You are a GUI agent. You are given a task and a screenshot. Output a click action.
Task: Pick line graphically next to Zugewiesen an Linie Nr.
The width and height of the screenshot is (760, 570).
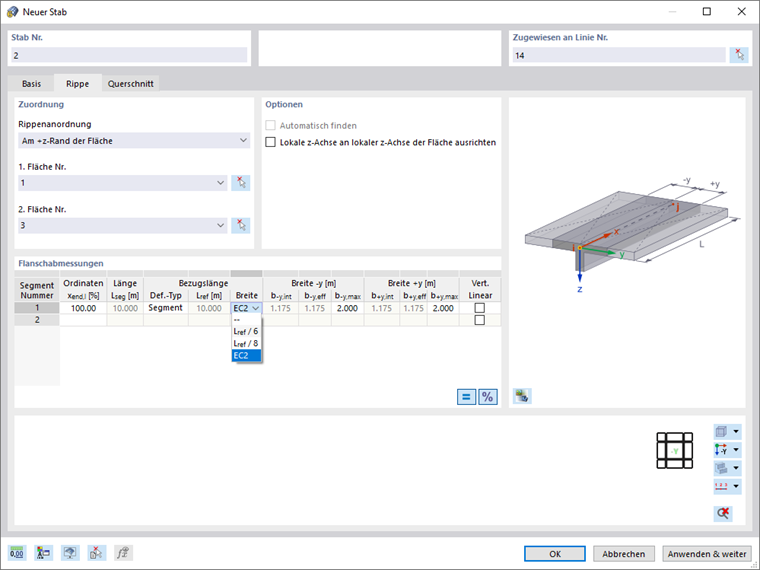pos(739,55)
